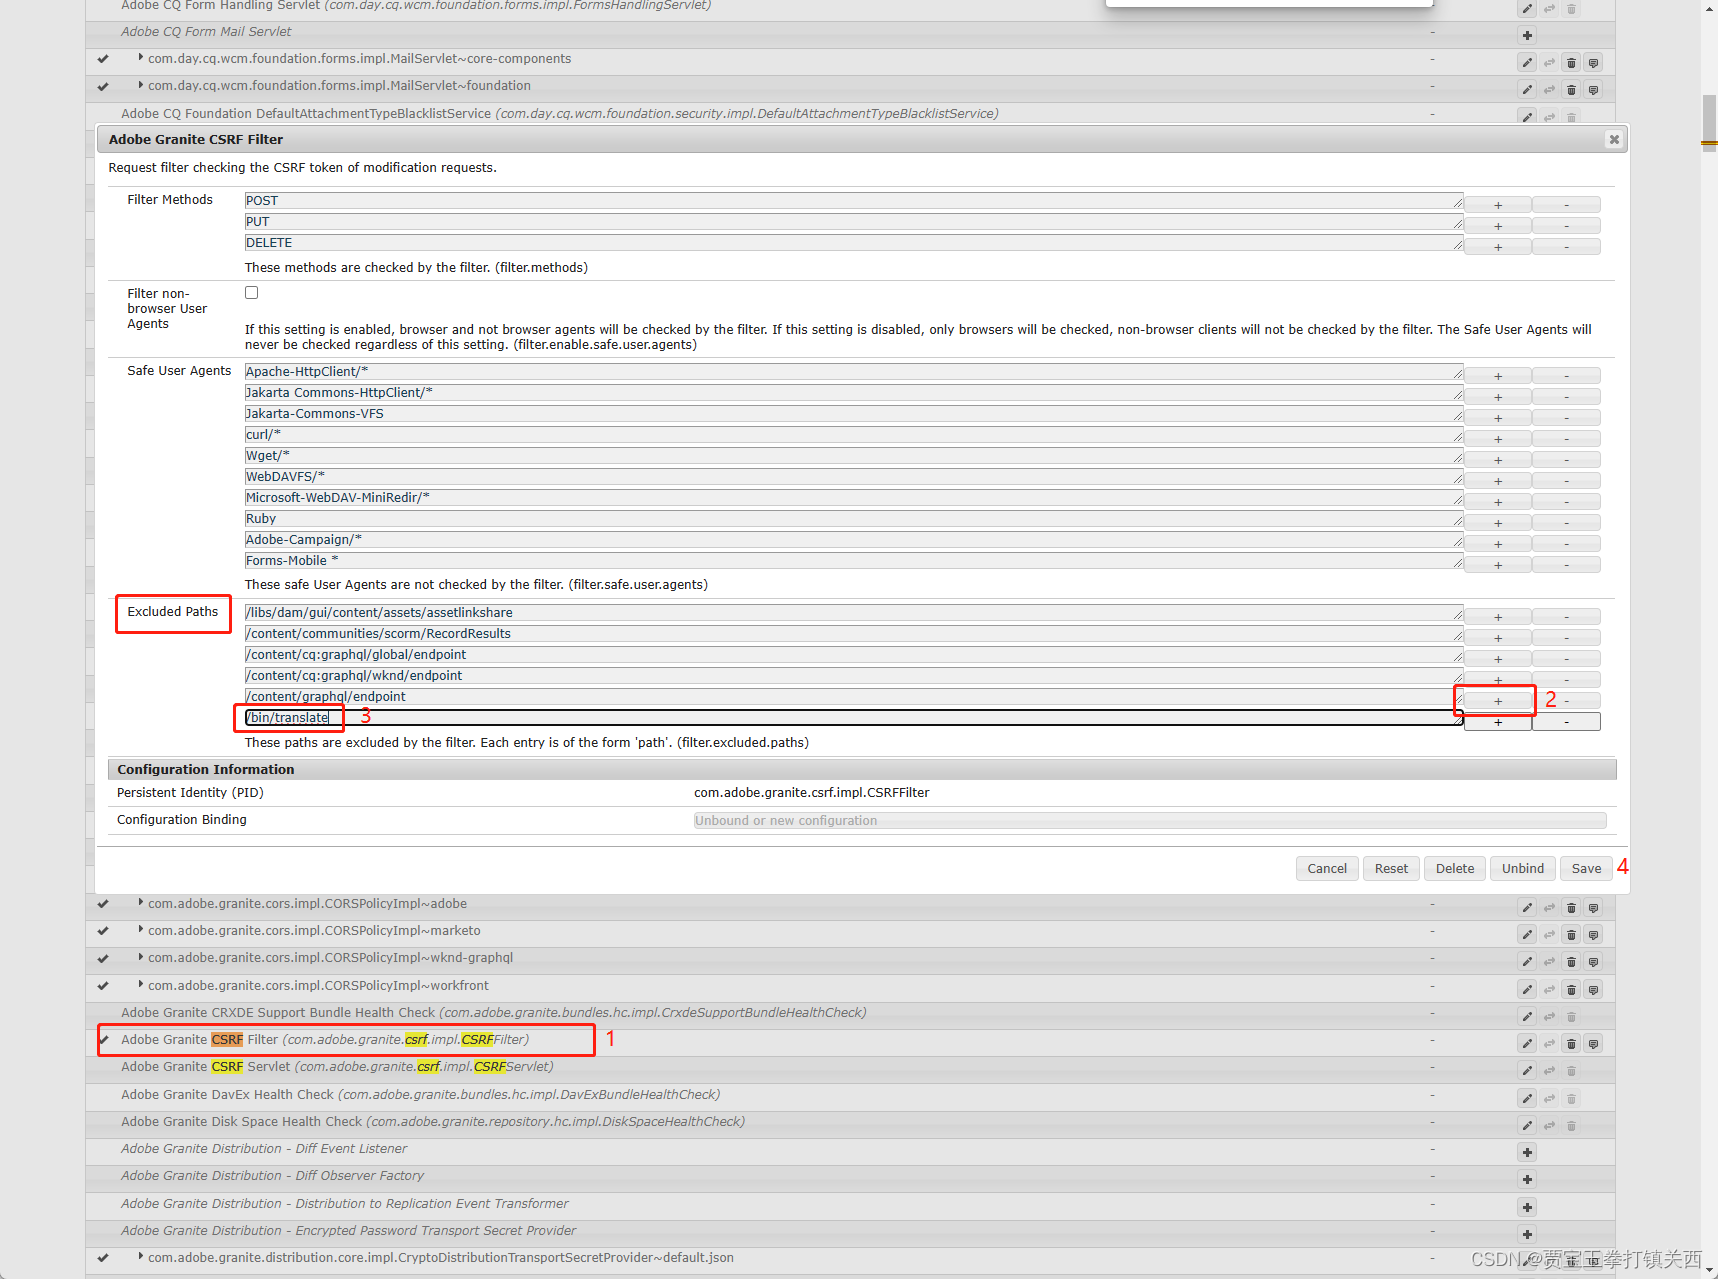Add a safe user agent after curl/*
1718x1279 pixels.
[1498, 439]
